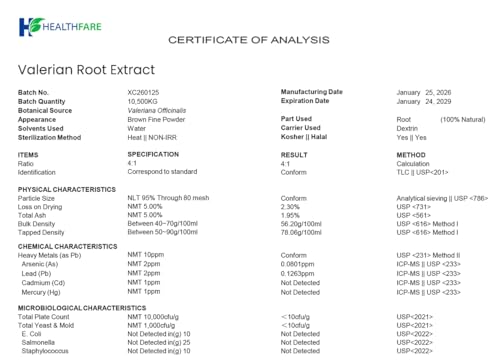This screenshot has height=361, width=500.
Task: Click the 'Mercury (Hg)' item label
Action: coord(41,292)
